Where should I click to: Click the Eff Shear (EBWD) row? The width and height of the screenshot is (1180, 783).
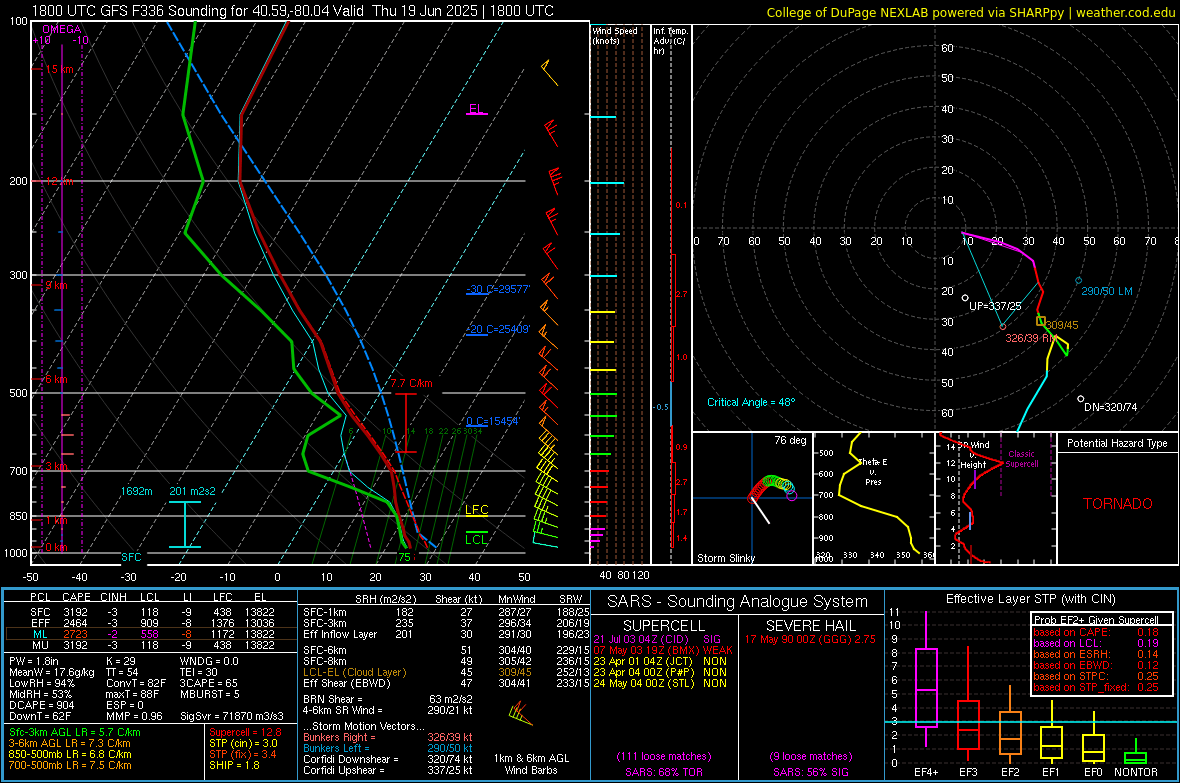click(447, 683)
